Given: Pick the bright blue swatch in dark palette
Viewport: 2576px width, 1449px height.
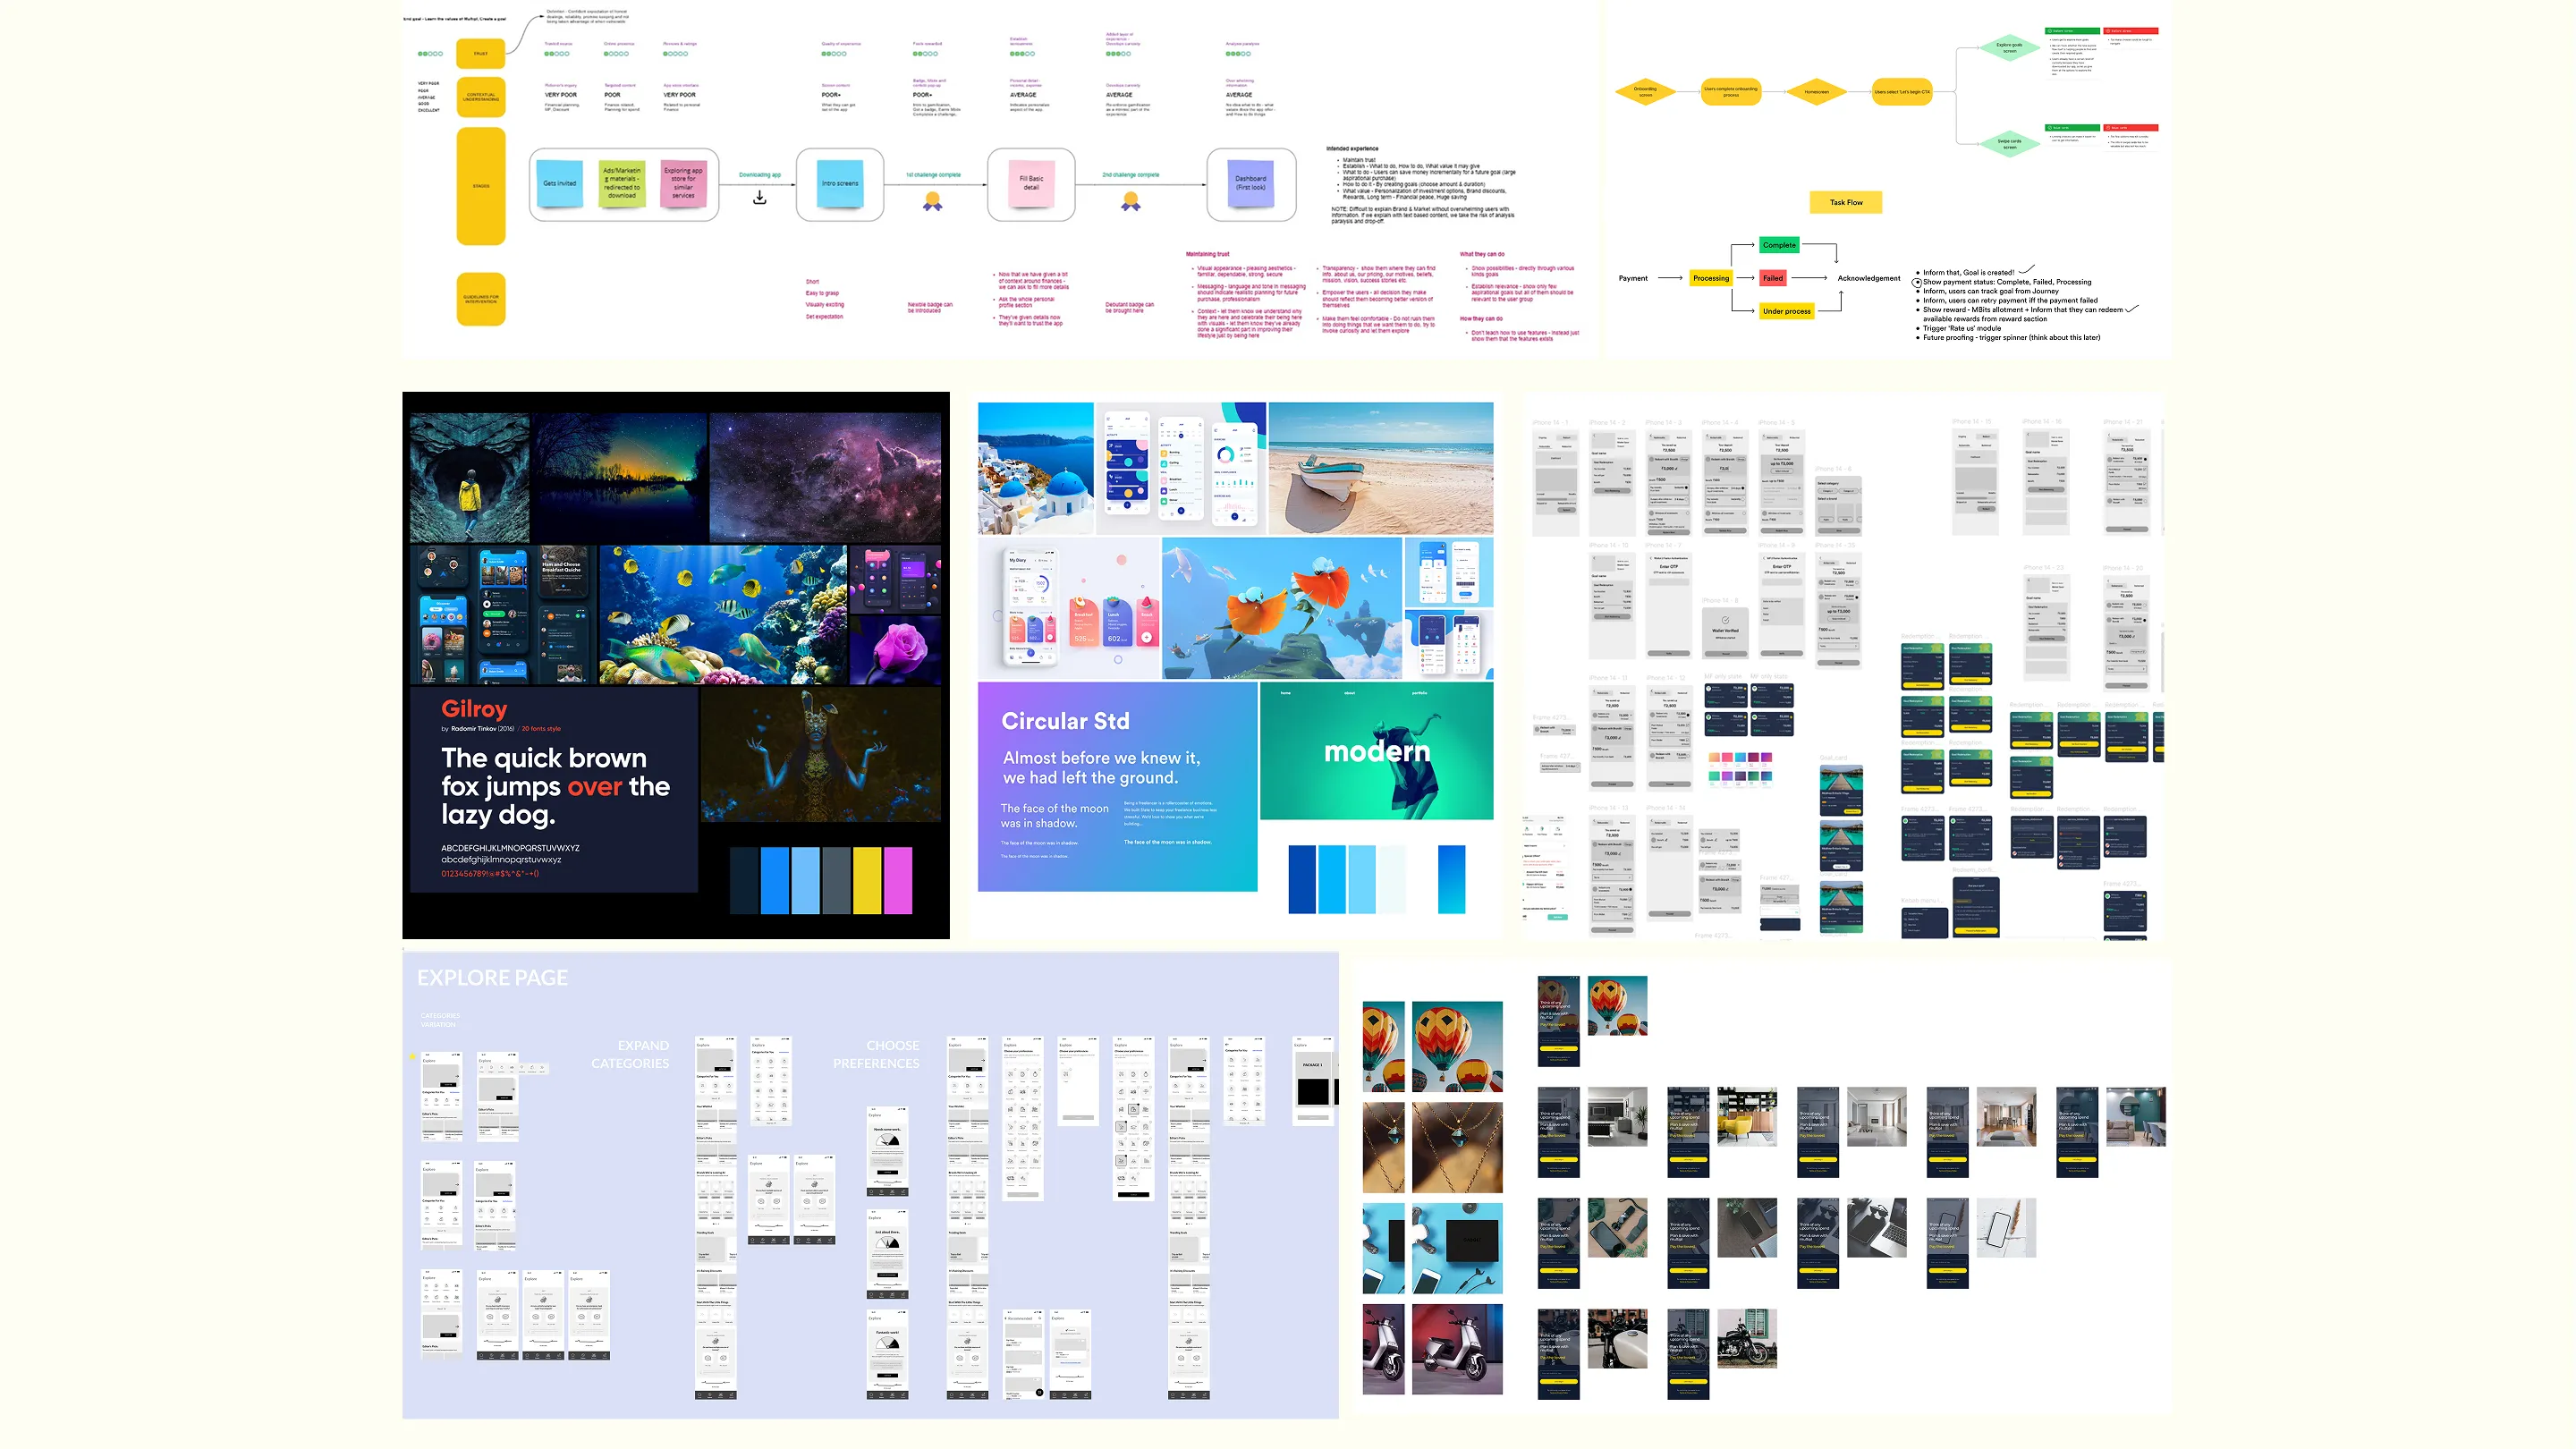Looking at the screenshot, I should 775,880.
